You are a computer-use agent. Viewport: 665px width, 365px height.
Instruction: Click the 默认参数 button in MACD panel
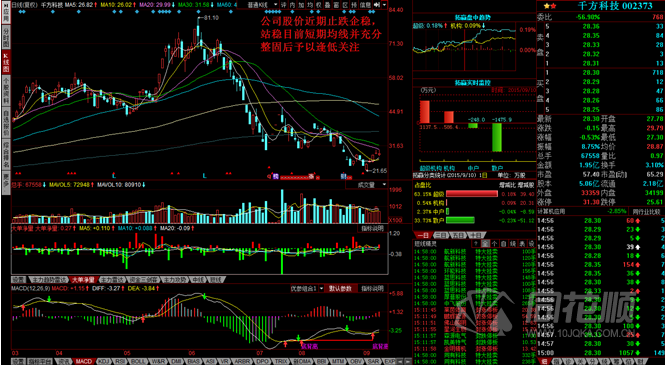click(x=341, y=288)
